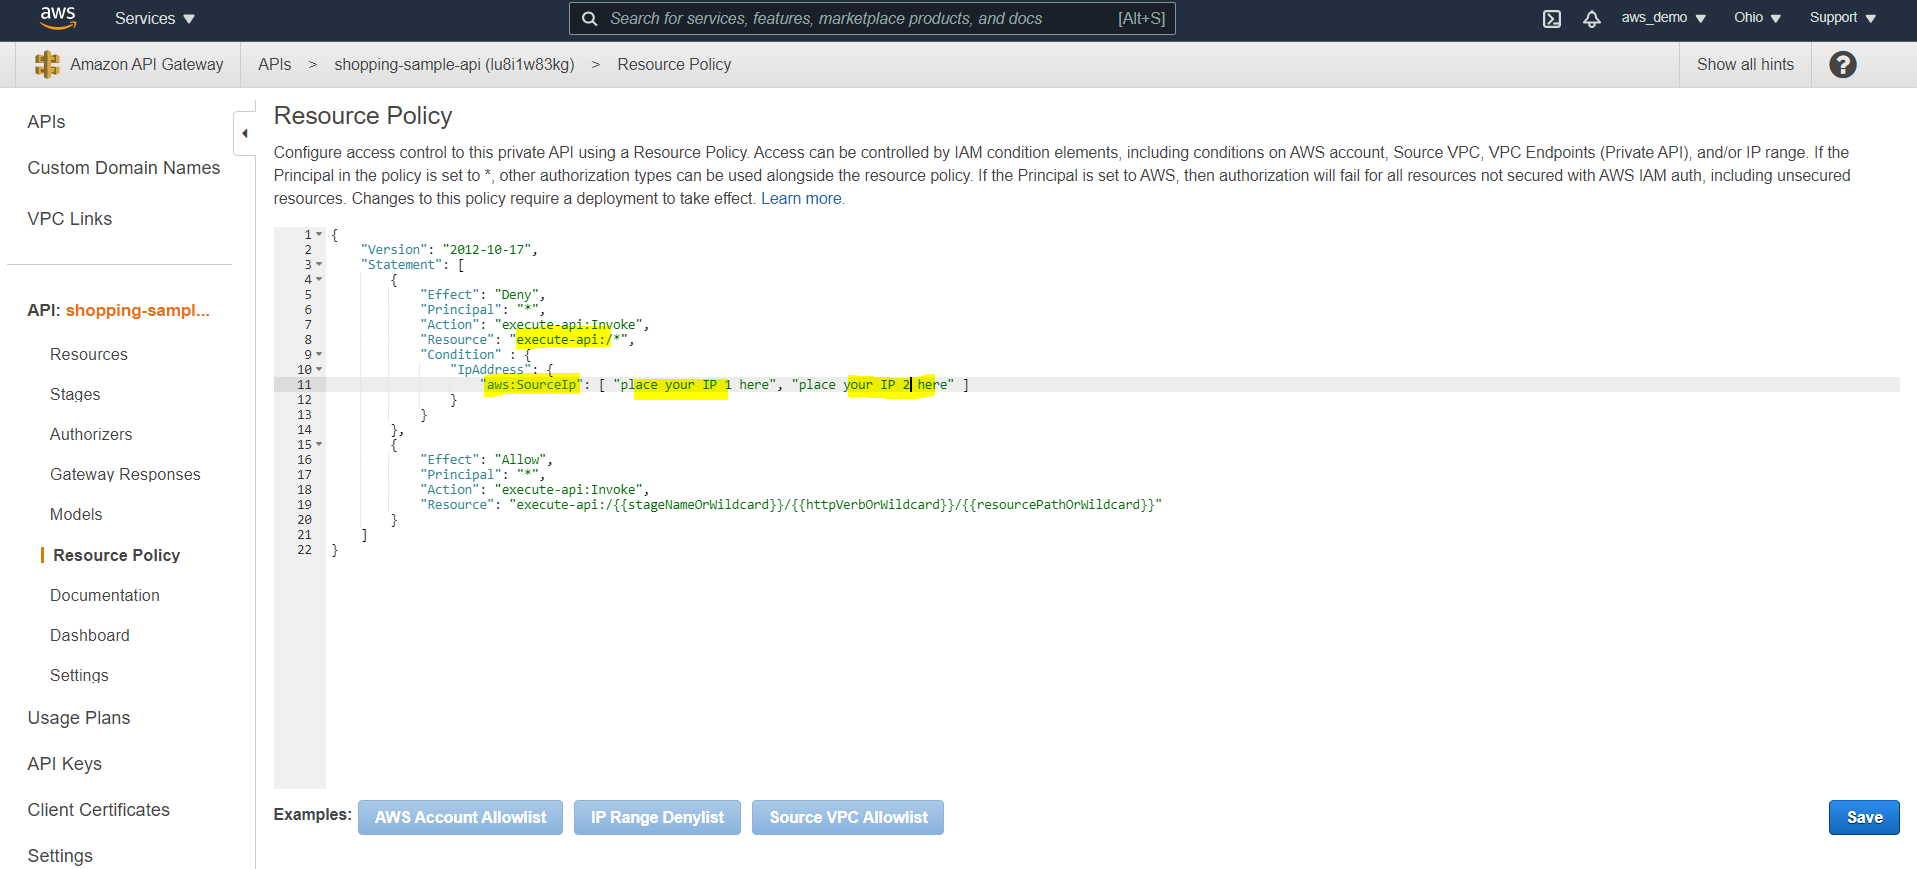Click the AWS logo in the header
Viewport: 1917px width, 869px height.
coord(57,18)
